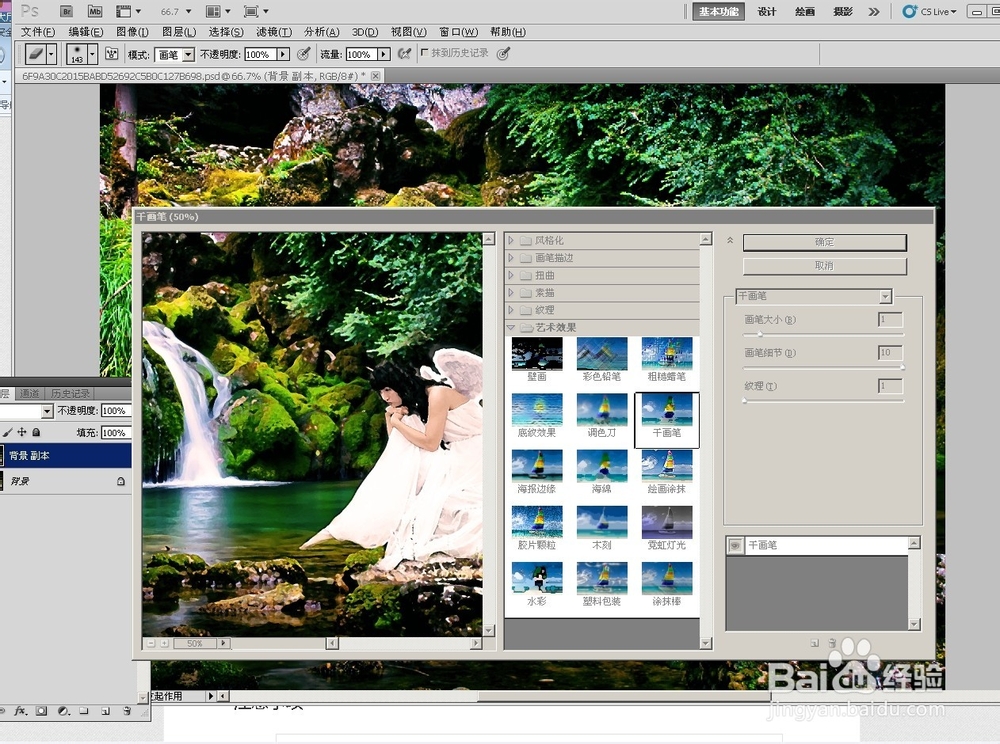
Task: Collapse filter thumbnails with double-chevron button
Action: [x=730, y=240]
